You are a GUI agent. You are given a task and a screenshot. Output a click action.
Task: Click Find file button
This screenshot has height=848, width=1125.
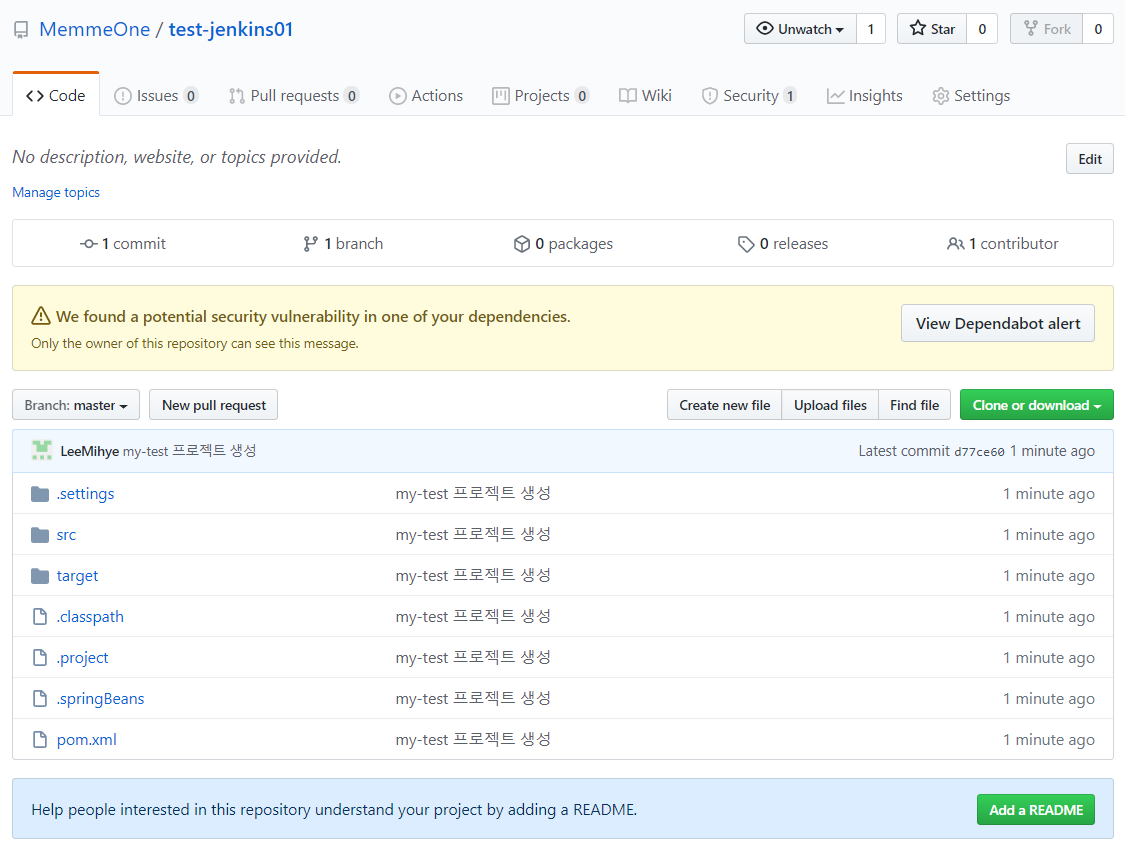coord(914,405)
